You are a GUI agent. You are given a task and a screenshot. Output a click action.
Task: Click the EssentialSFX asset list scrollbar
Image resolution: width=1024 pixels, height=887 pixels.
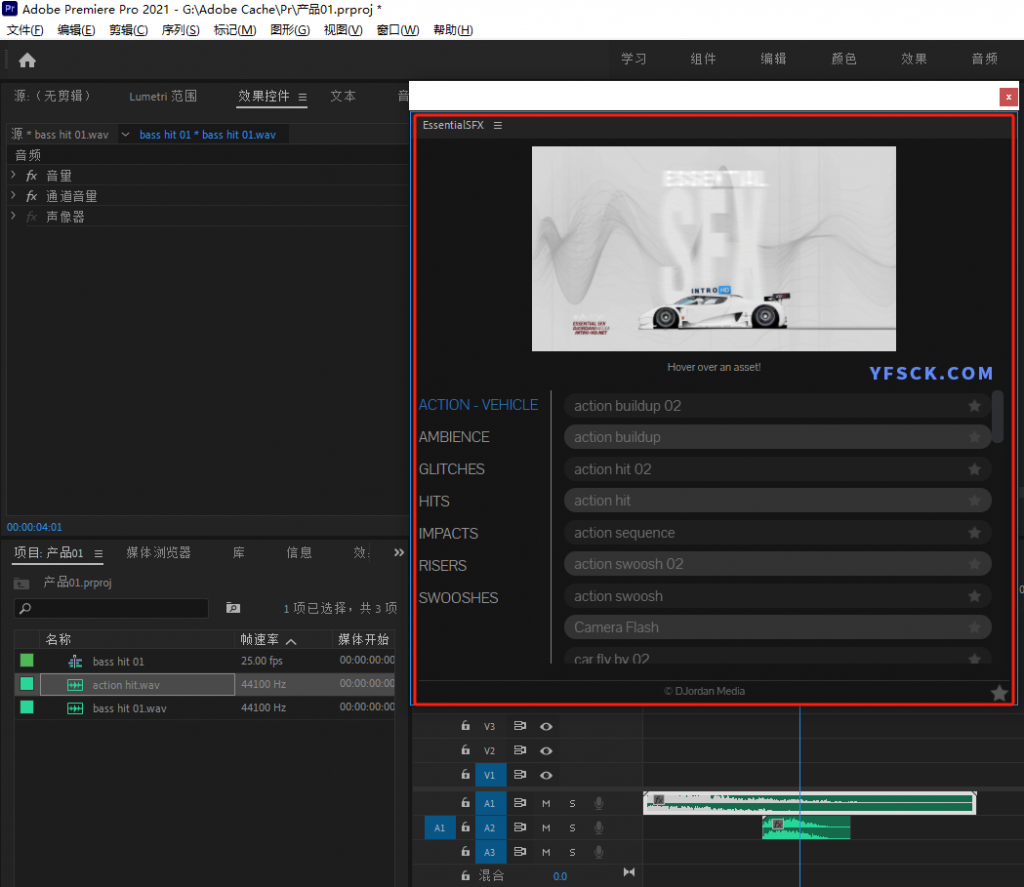point(997,417)
